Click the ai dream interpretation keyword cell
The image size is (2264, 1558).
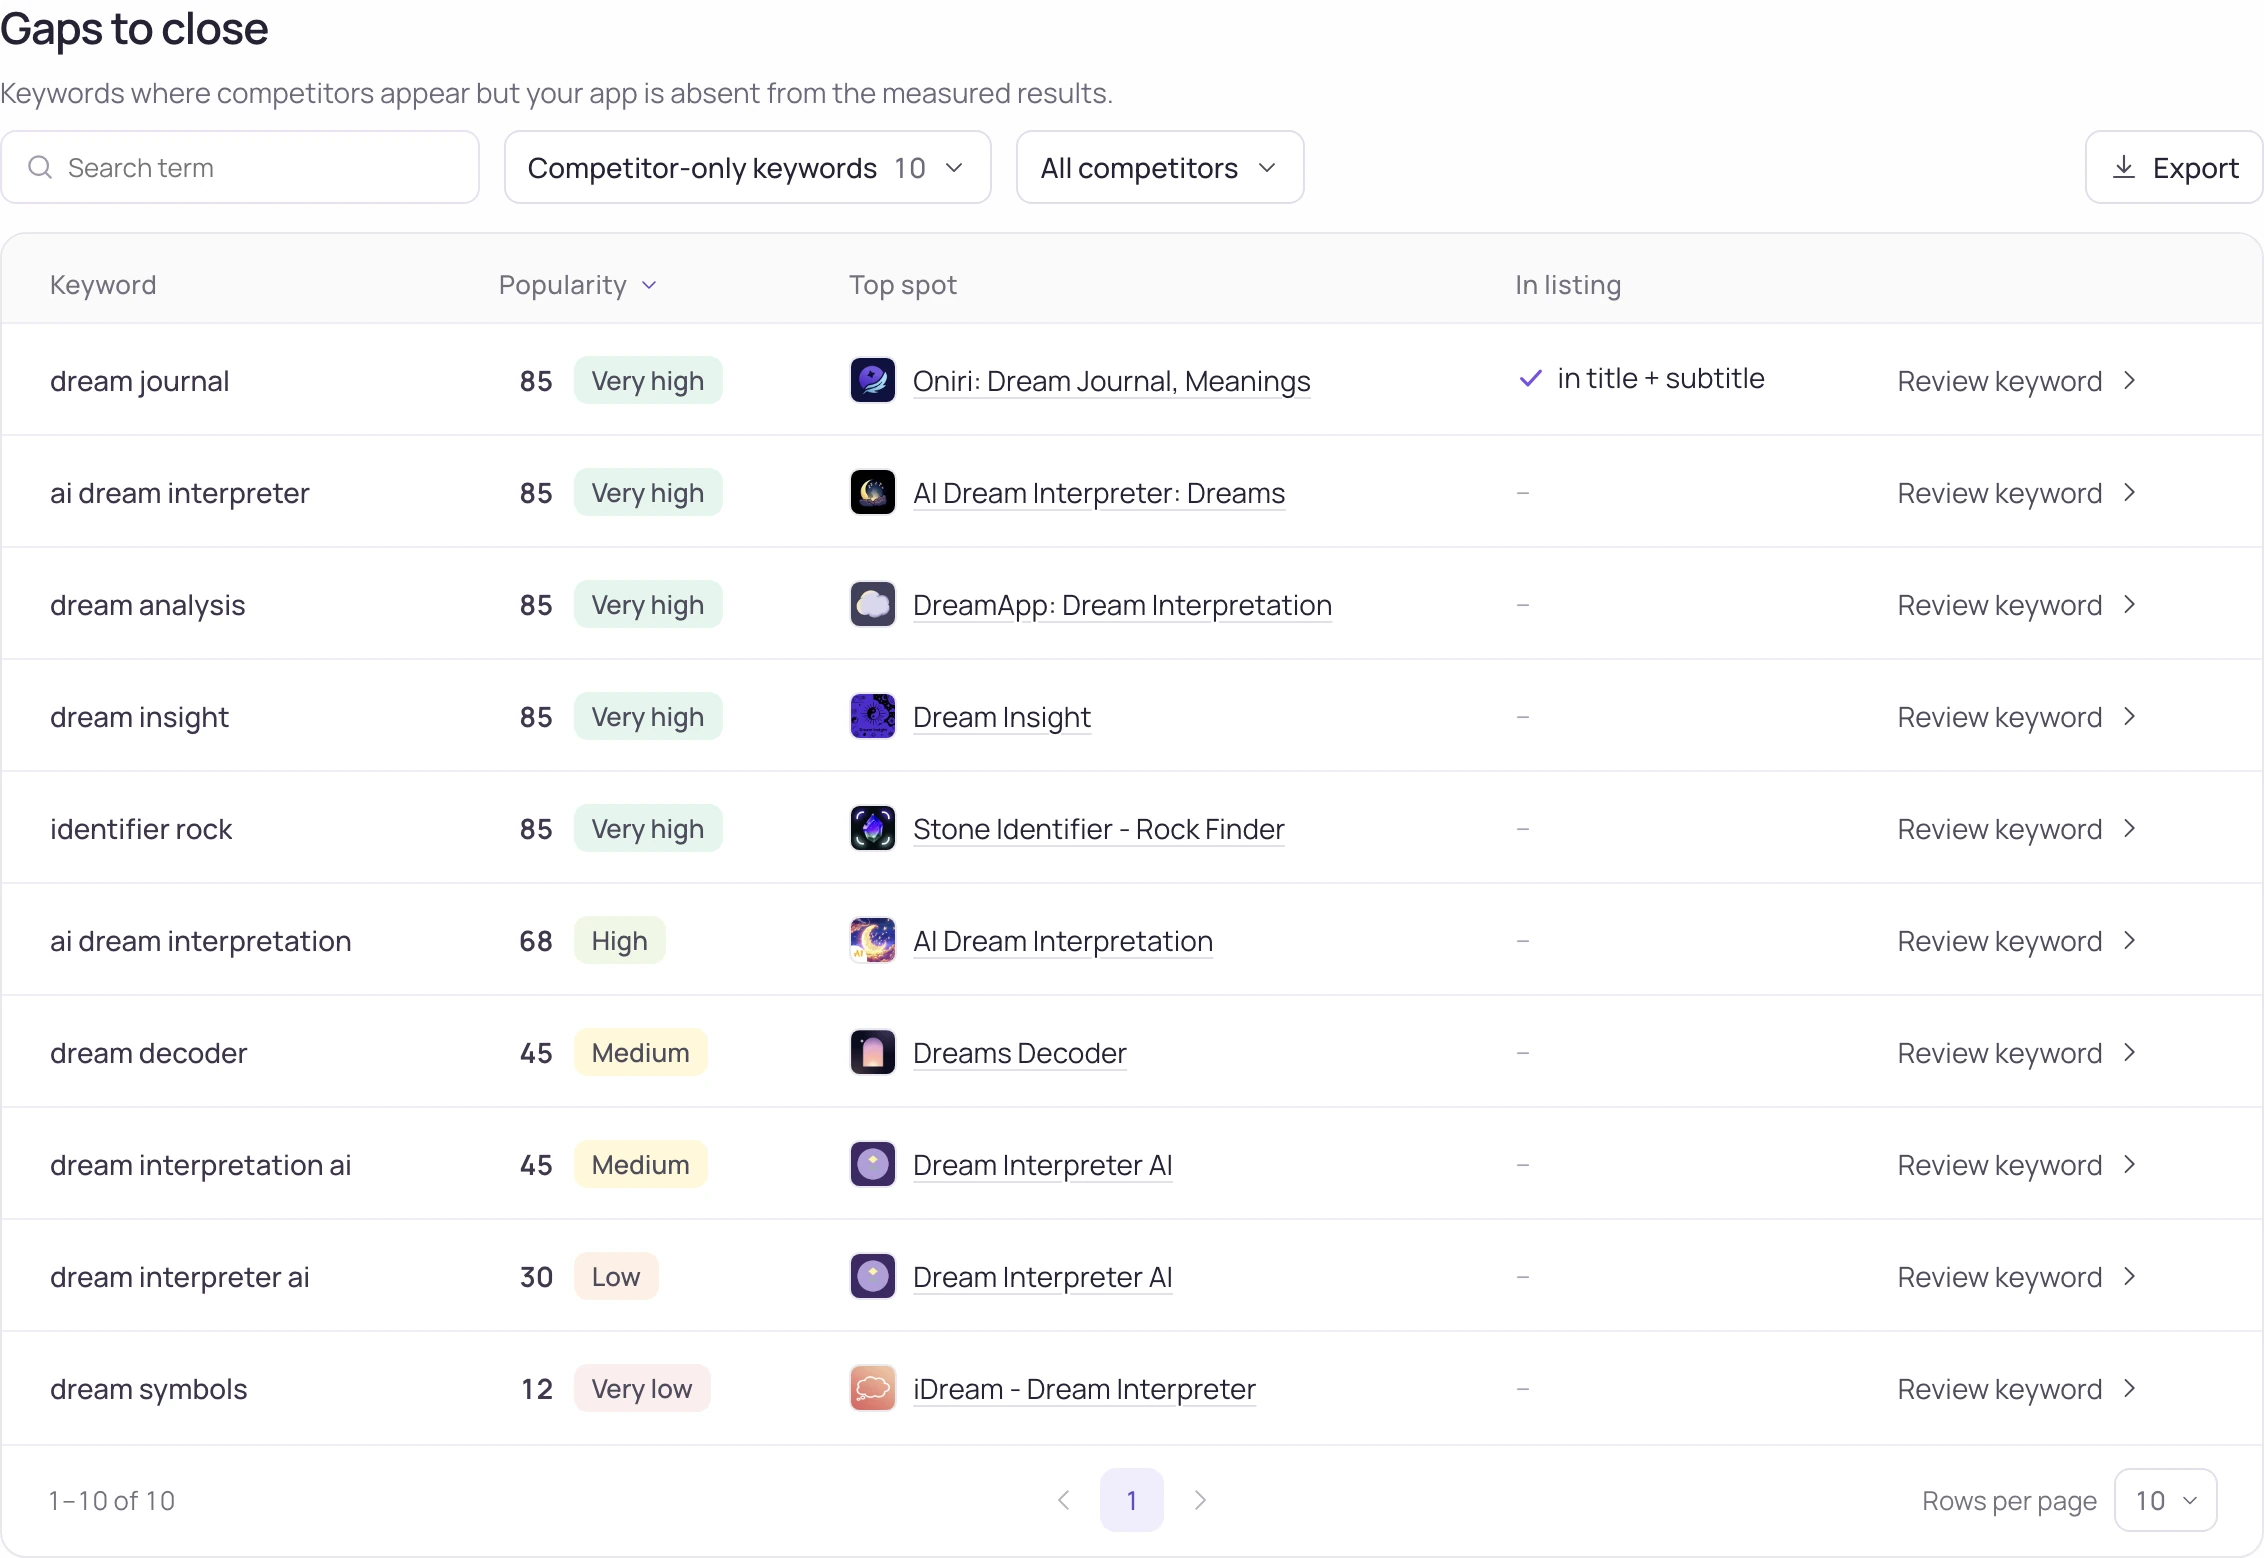pyautogui.click(x=200, y=941)
